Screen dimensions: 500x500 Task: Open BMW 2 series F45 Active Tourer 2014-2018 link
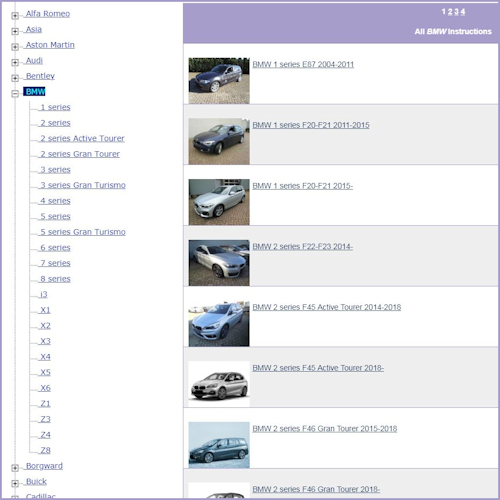pyautogui.click(x=326, y=307)
